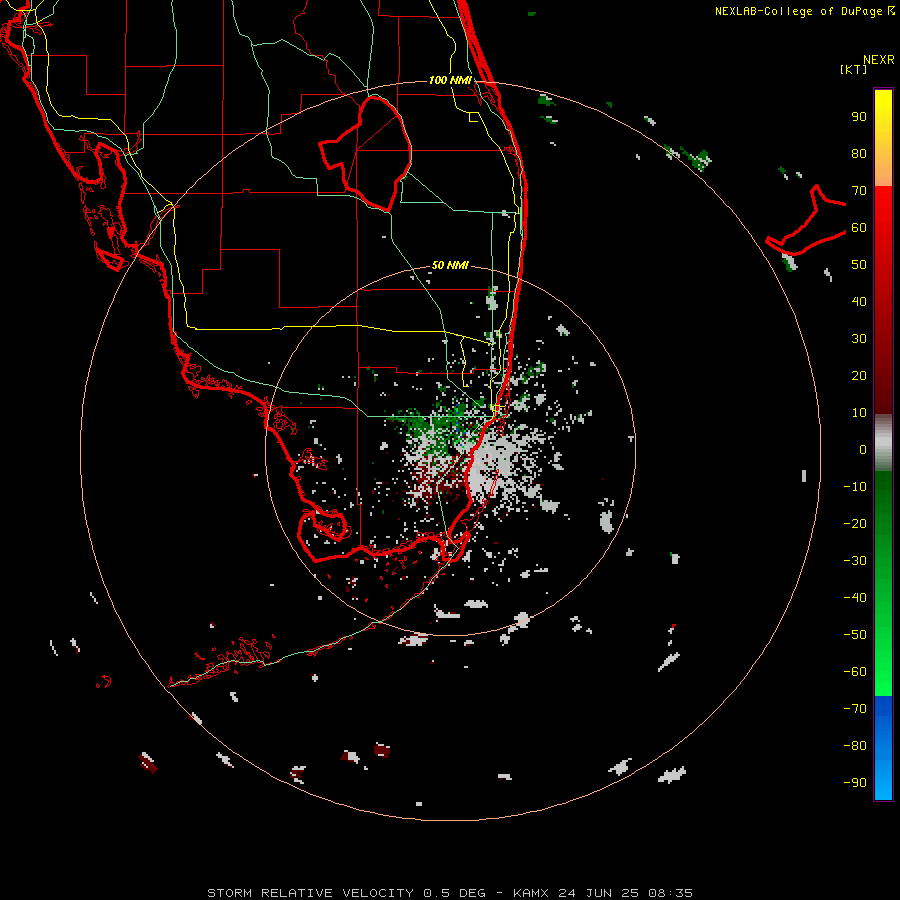Click the Lake Okeechobee outline on map
The width and height of the screenshot is (900, 900).
tap(366, 153)
